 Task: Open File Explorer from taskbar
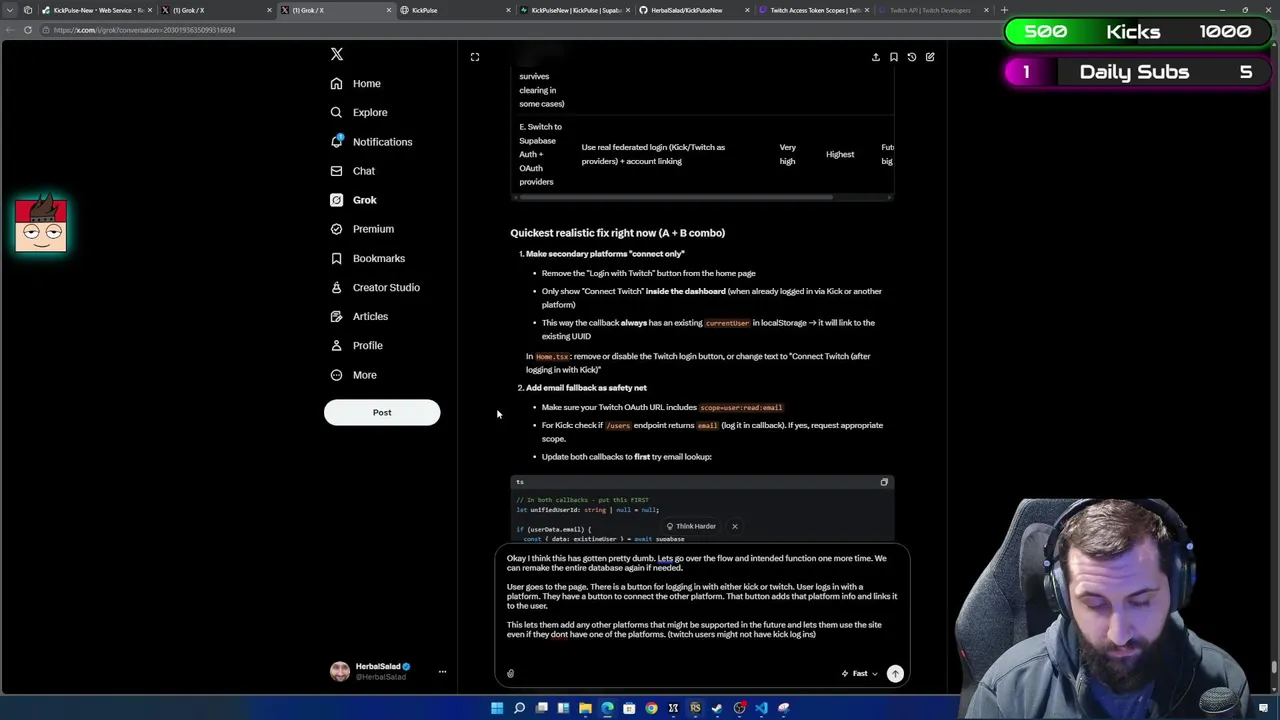click(585, 708)
